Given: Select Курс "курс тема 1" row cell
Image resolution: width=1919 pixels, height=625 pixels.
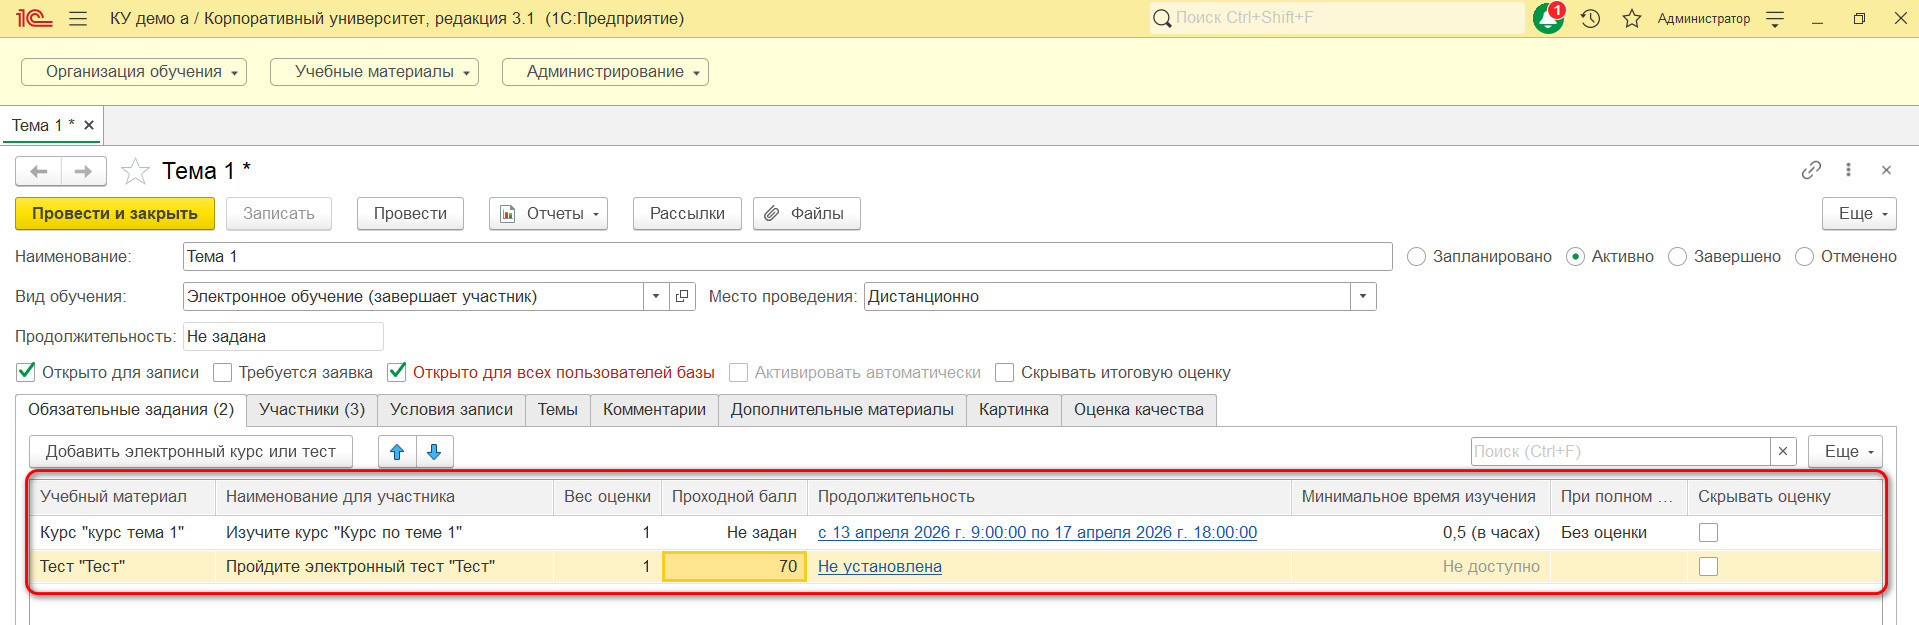Looking at the screenshot, I should [x=122, y=533].
